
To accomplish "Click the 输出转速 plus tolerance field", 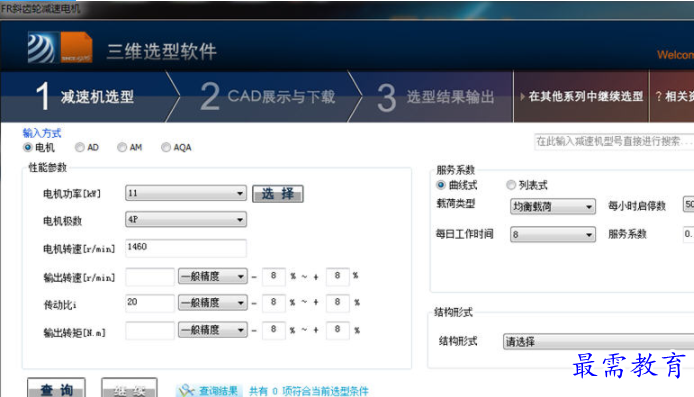I will (x=338, y=277).
